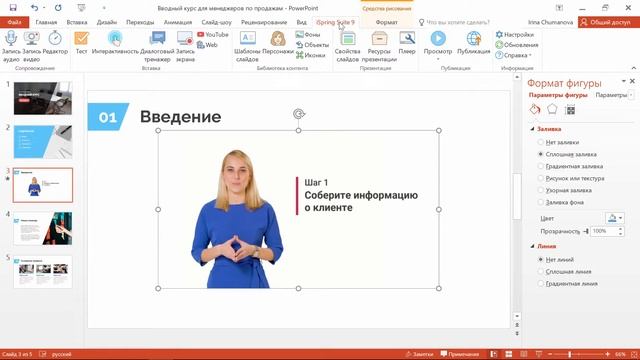Switch to the Главная tab
This screenshot has width=640, height=360.
pyautogui.click(x=46, y=22)
